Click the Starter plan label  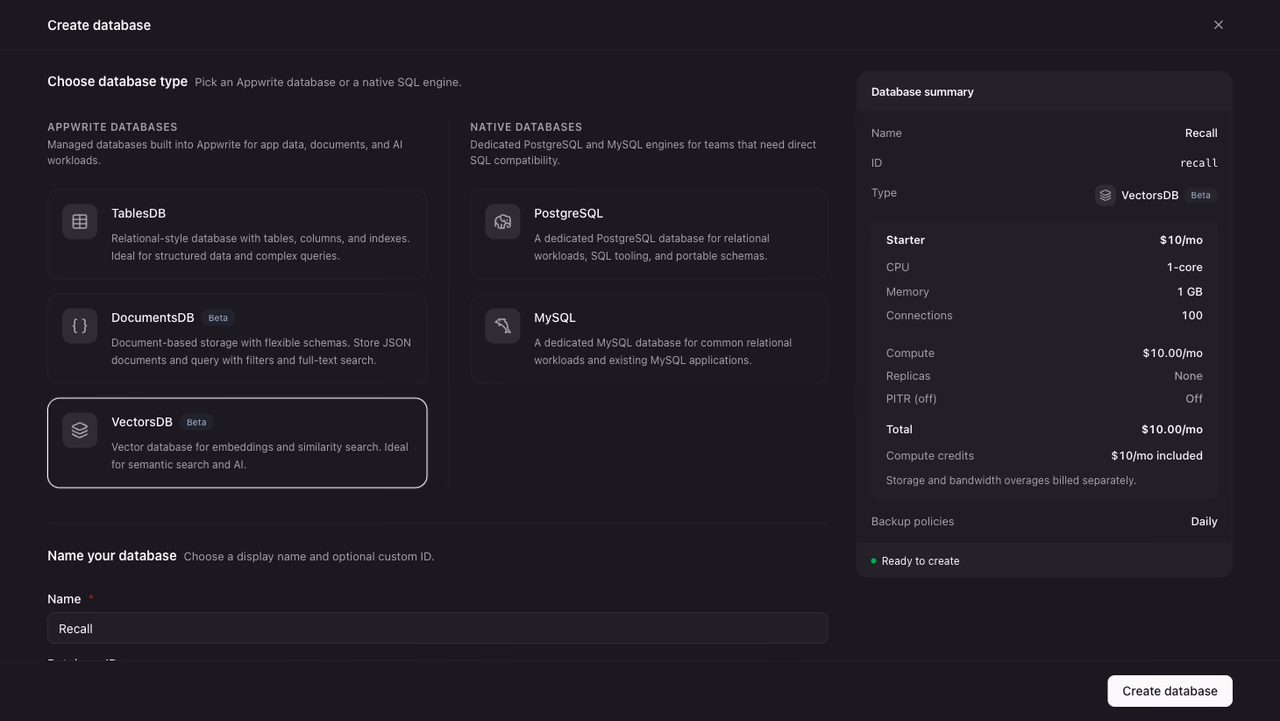tap(905, 240)
